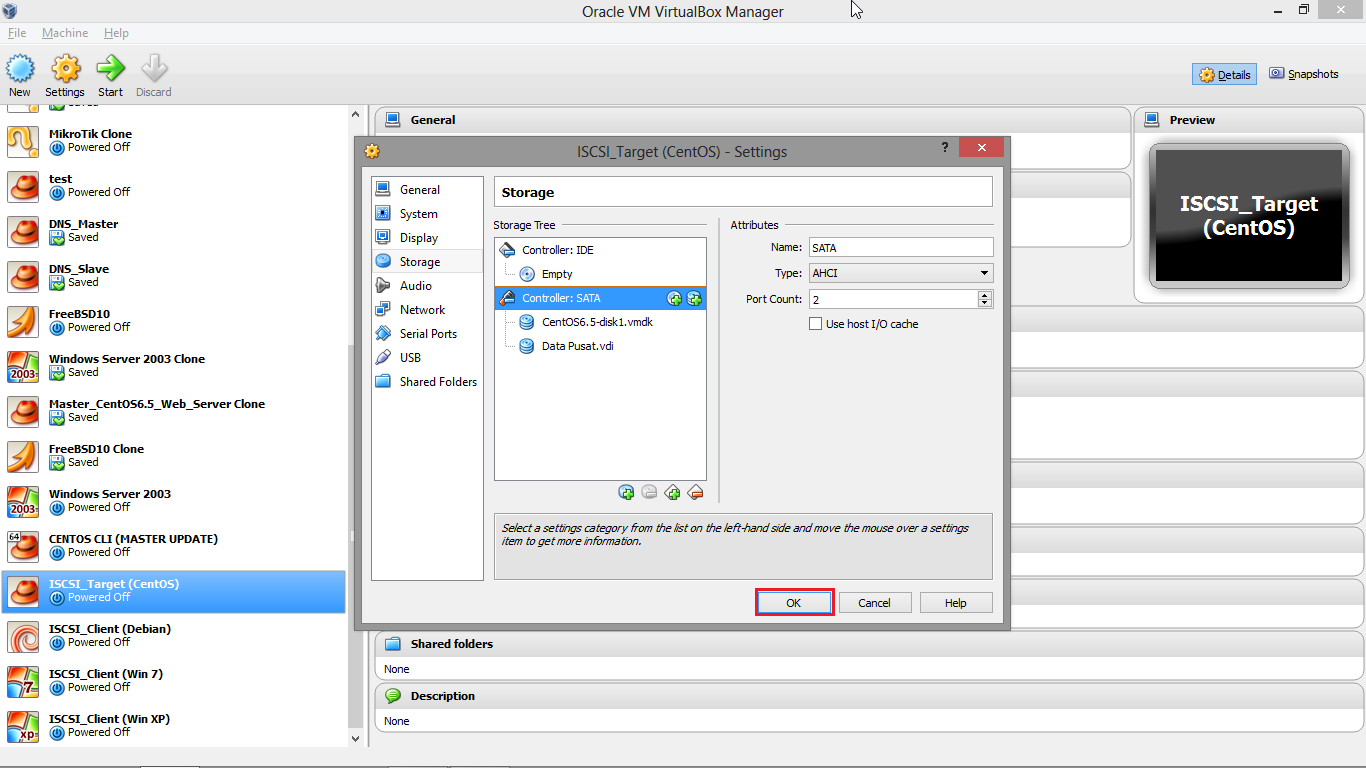Click the Port Count value field
This screenshot has height=768, width=1366.
(893, 299)
